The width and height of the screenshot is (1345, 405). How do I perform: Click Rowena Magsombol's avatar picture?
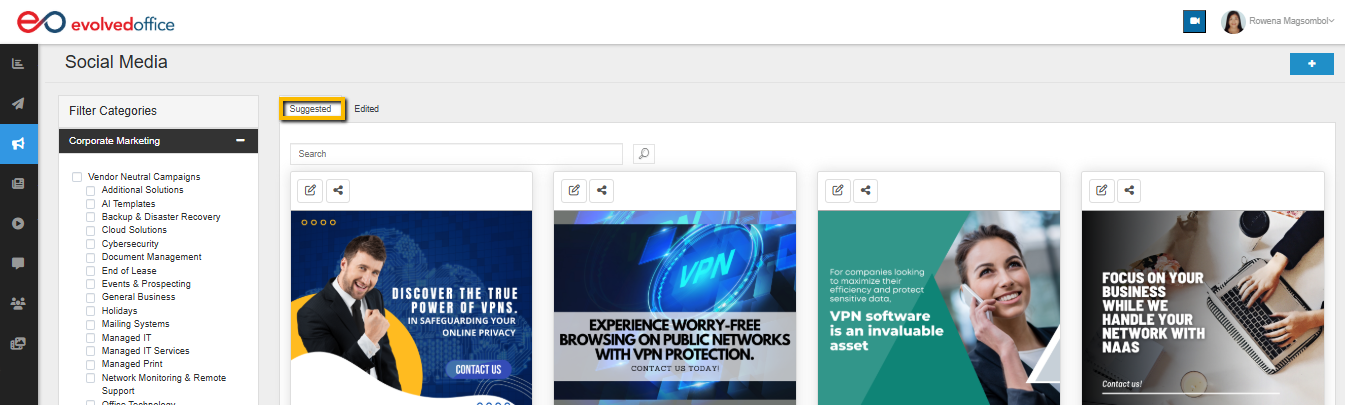click(1233, 21)
